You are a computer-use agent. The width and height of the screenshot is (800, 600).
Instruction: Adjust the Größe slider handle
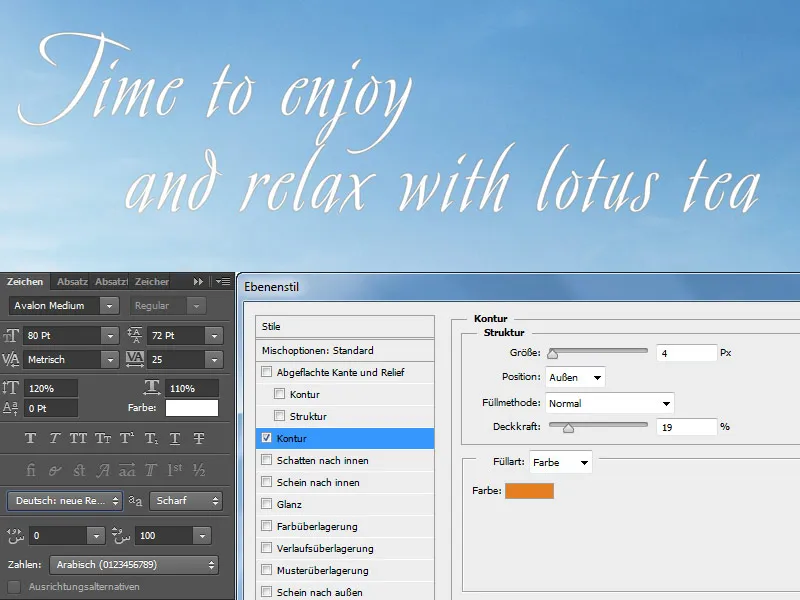(x=553, y=354)
